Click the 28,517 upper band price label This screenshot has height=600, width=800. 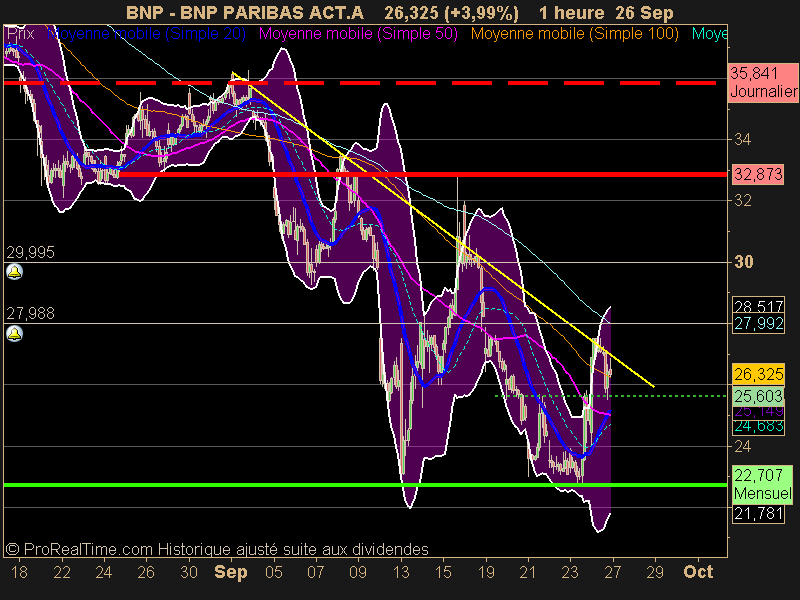758,306
